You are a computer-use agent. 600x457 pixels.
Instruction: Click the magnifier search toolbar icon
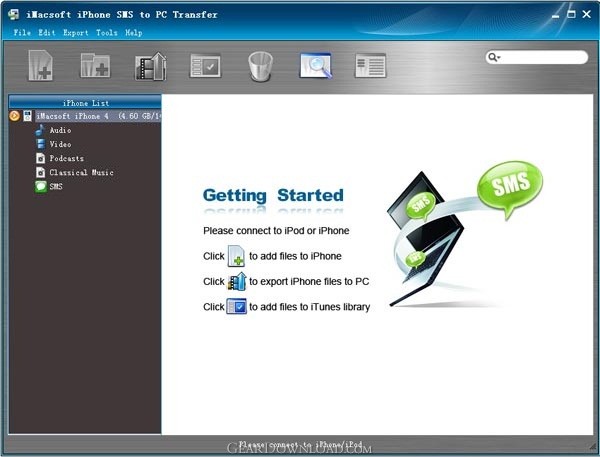point(315,65)
